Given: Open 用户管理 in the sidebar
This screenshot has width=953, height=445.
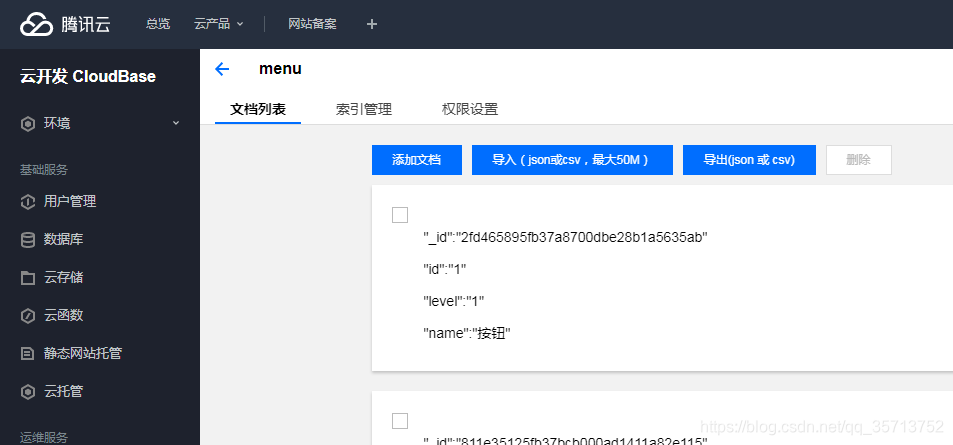Looking at the screenshot, I should (x=70, y=202).
